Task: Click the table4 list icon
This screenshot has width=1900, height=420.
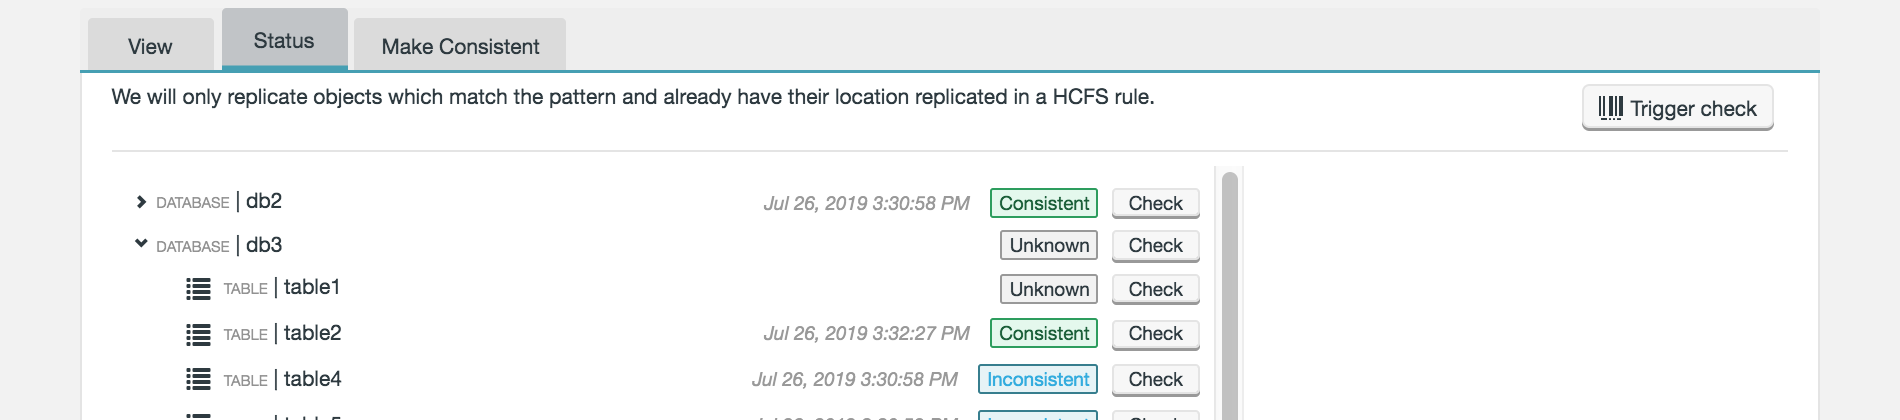Action: click(x=198, y=380)
